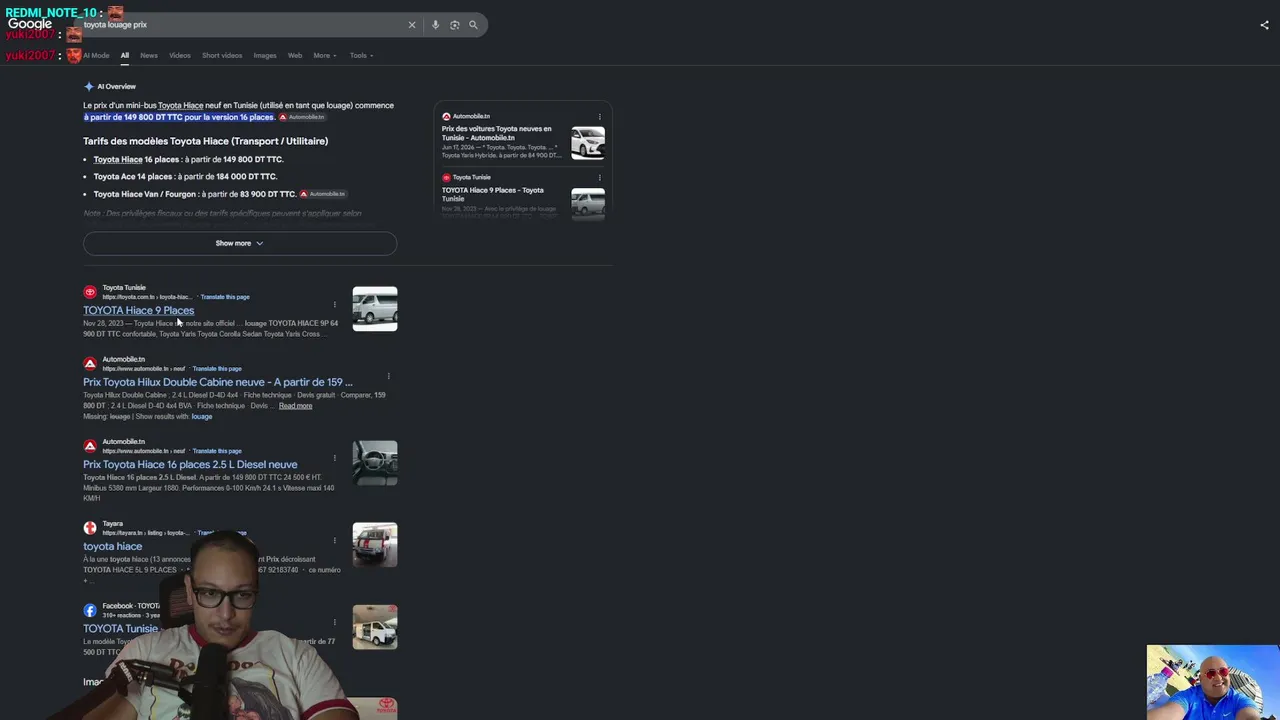
Task: Click the heading "Tarifs des modèles Toyota Hiace"
Action: point(206,141)
